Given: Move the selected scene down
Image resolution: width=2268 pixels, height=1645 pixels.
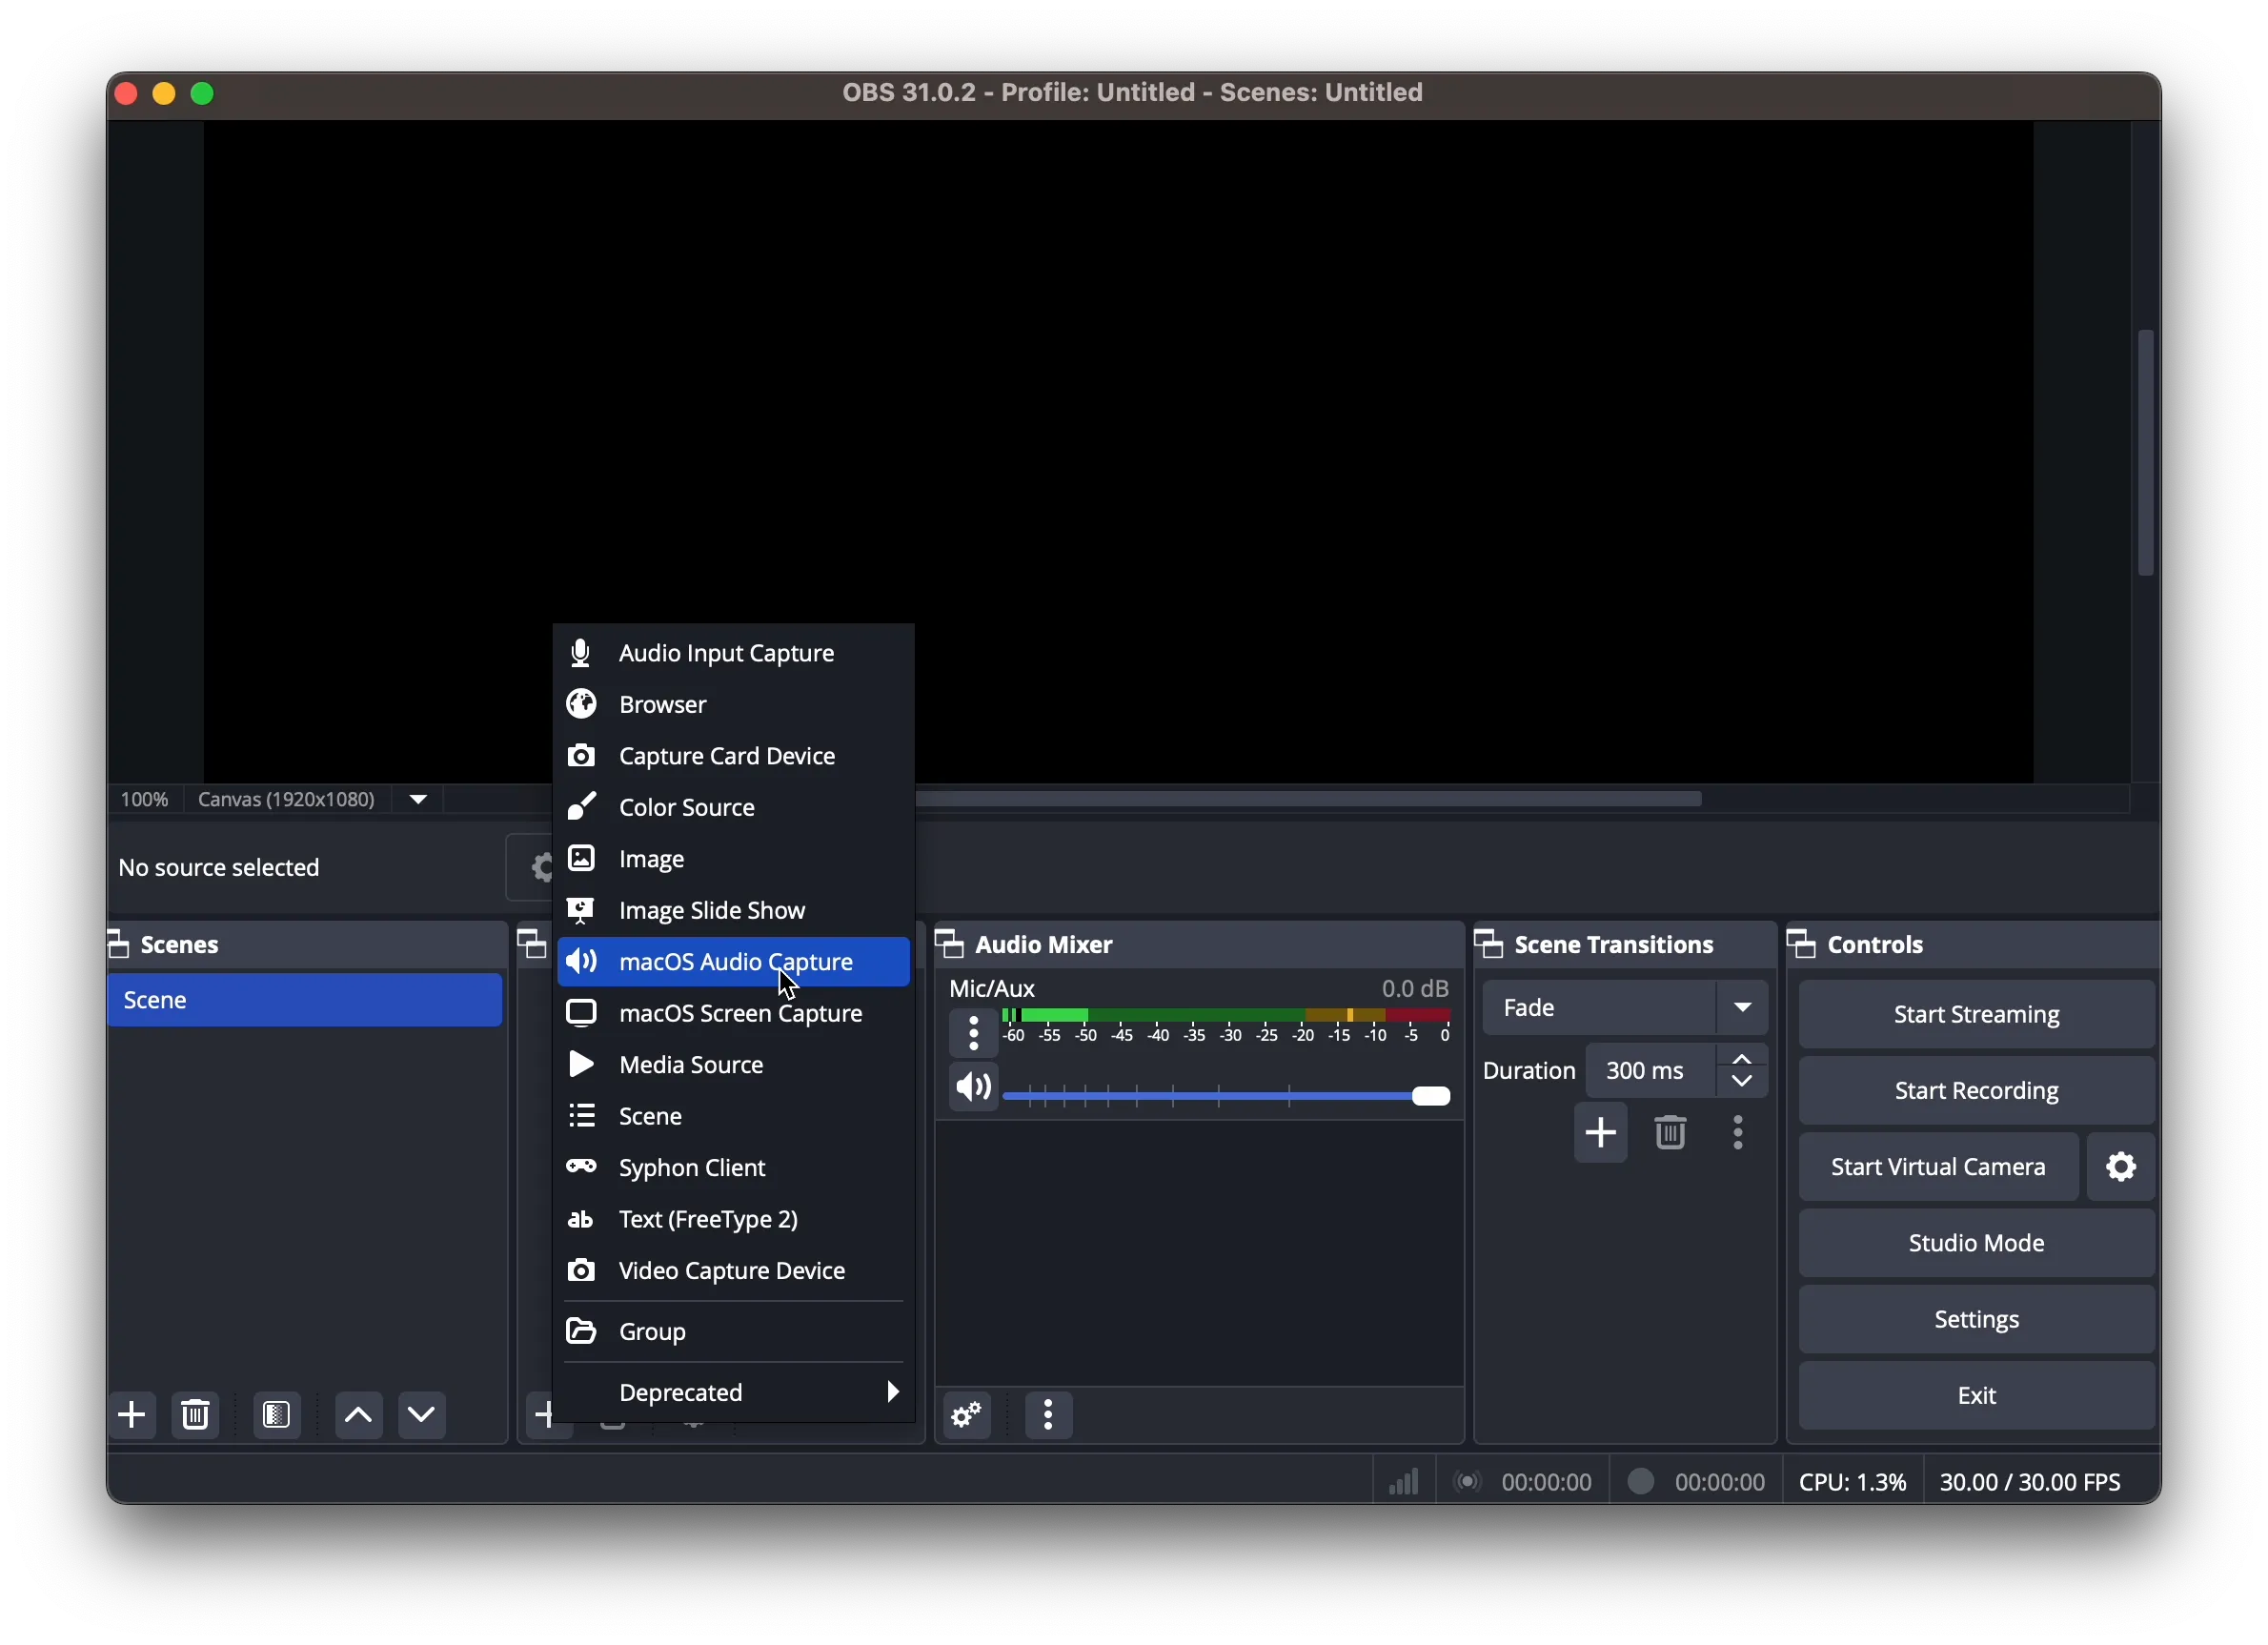Looking at the screenshot, I should coord(421,1414).
